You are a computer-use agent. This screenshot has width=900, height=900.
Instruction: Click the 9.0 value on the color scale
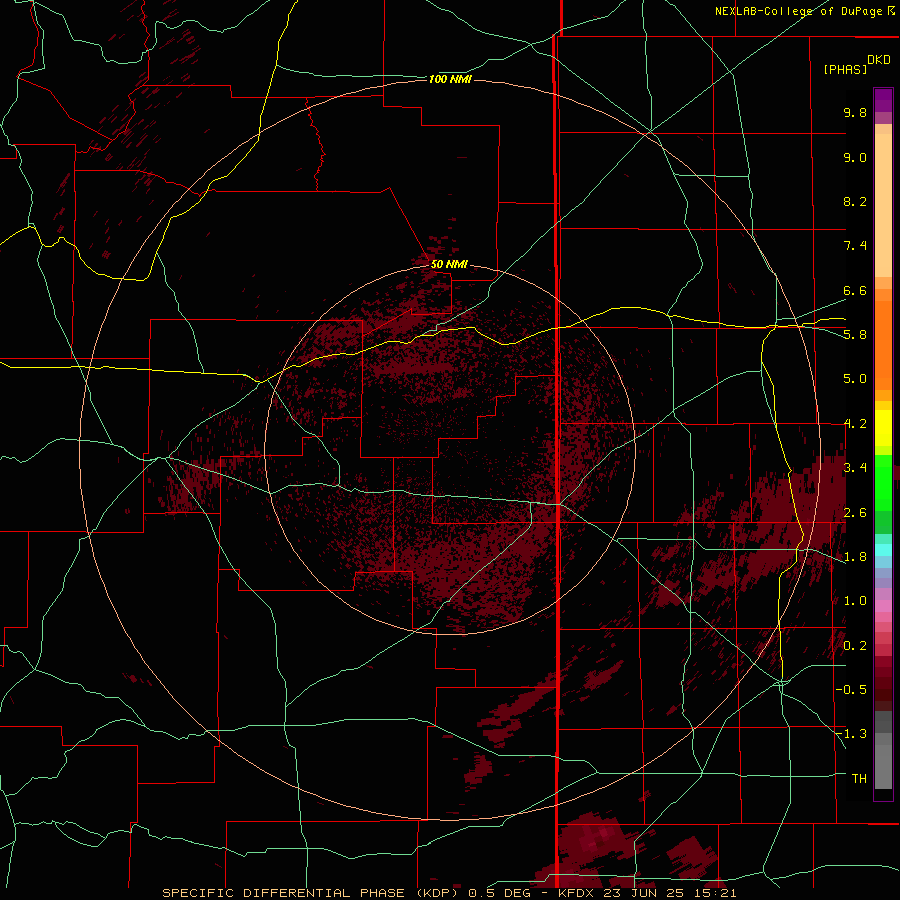pyautogui.click(x=855, y=157)
